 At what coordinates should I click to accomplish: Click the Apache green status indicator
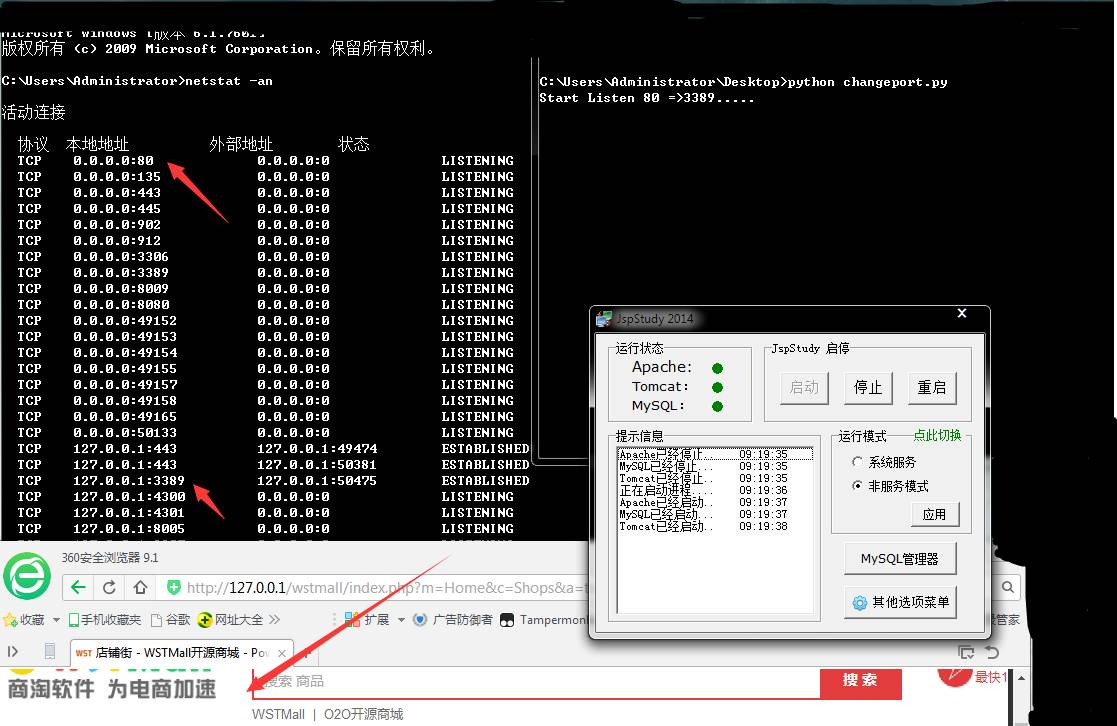(x=717, y=368)
